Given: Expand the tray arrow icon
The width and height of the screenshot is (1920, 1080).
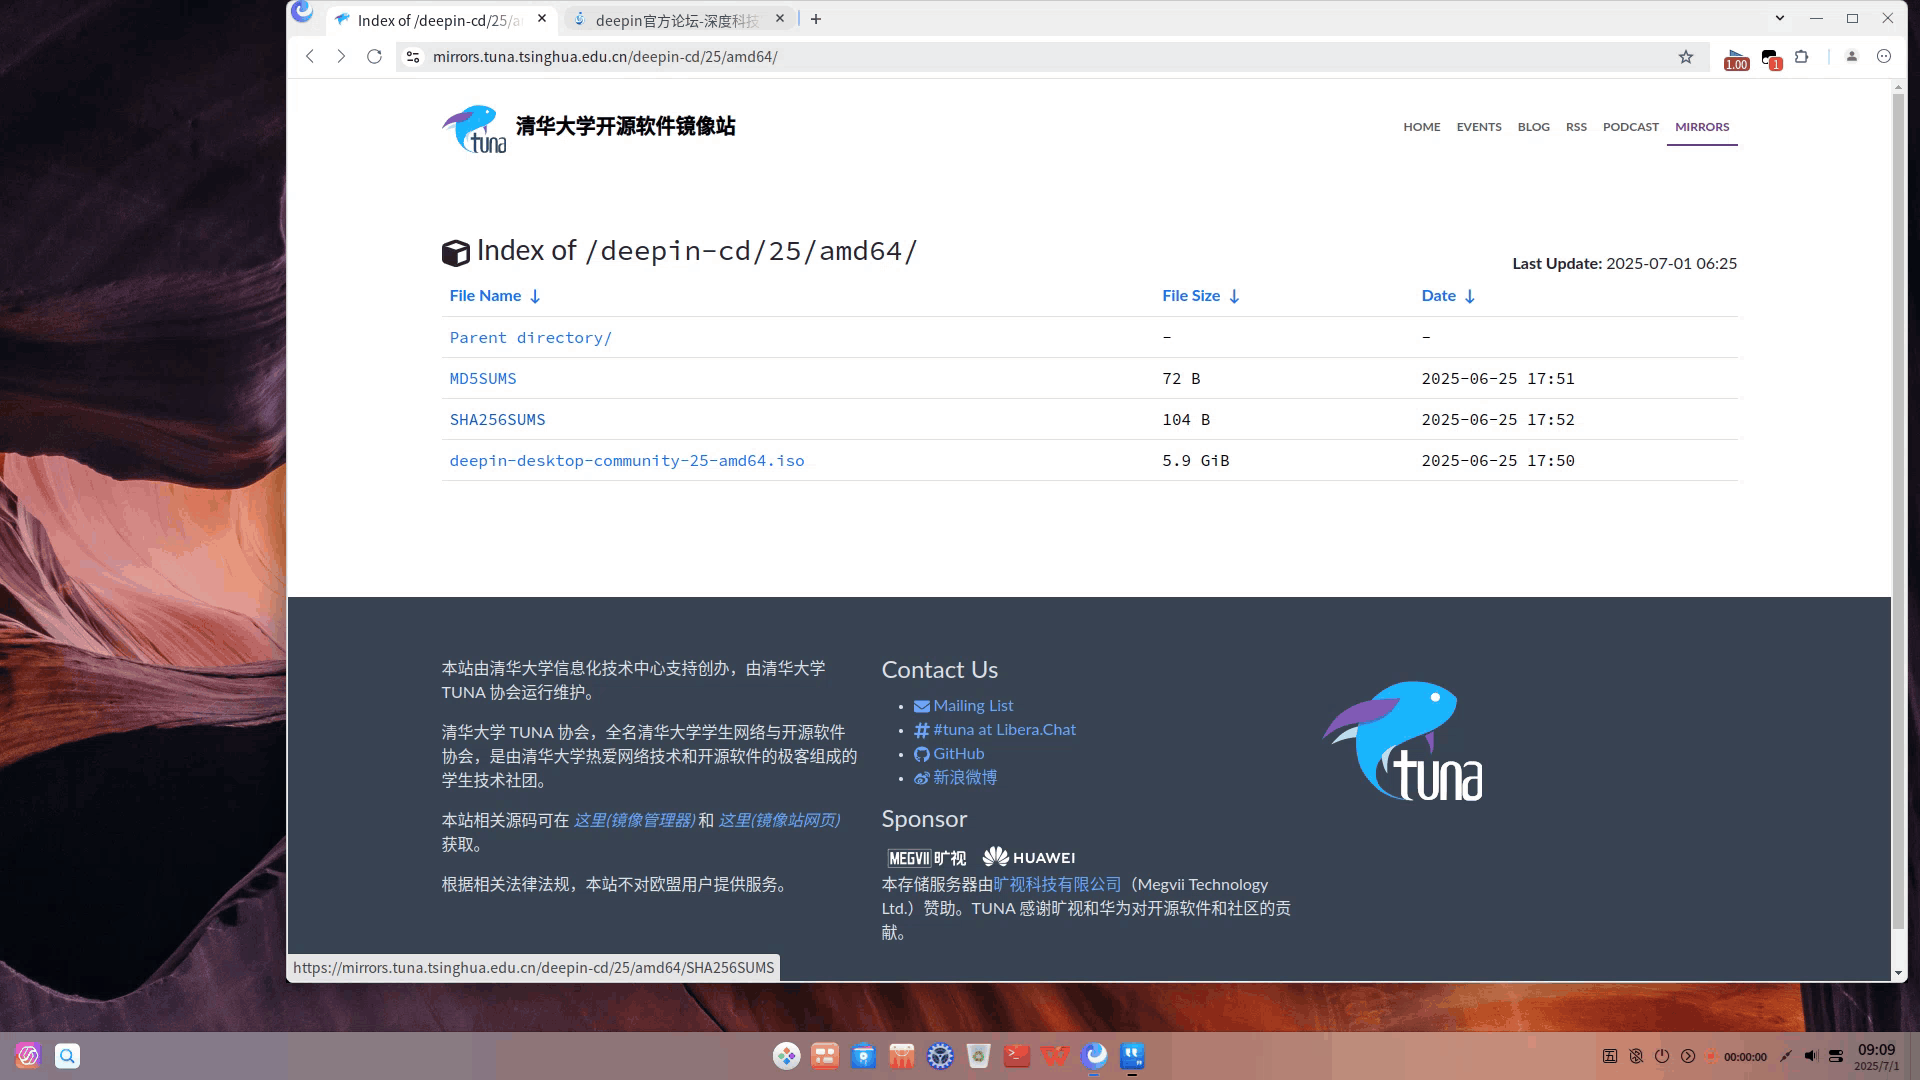Looking at the screenshot, I should tap(1688, 1056).
